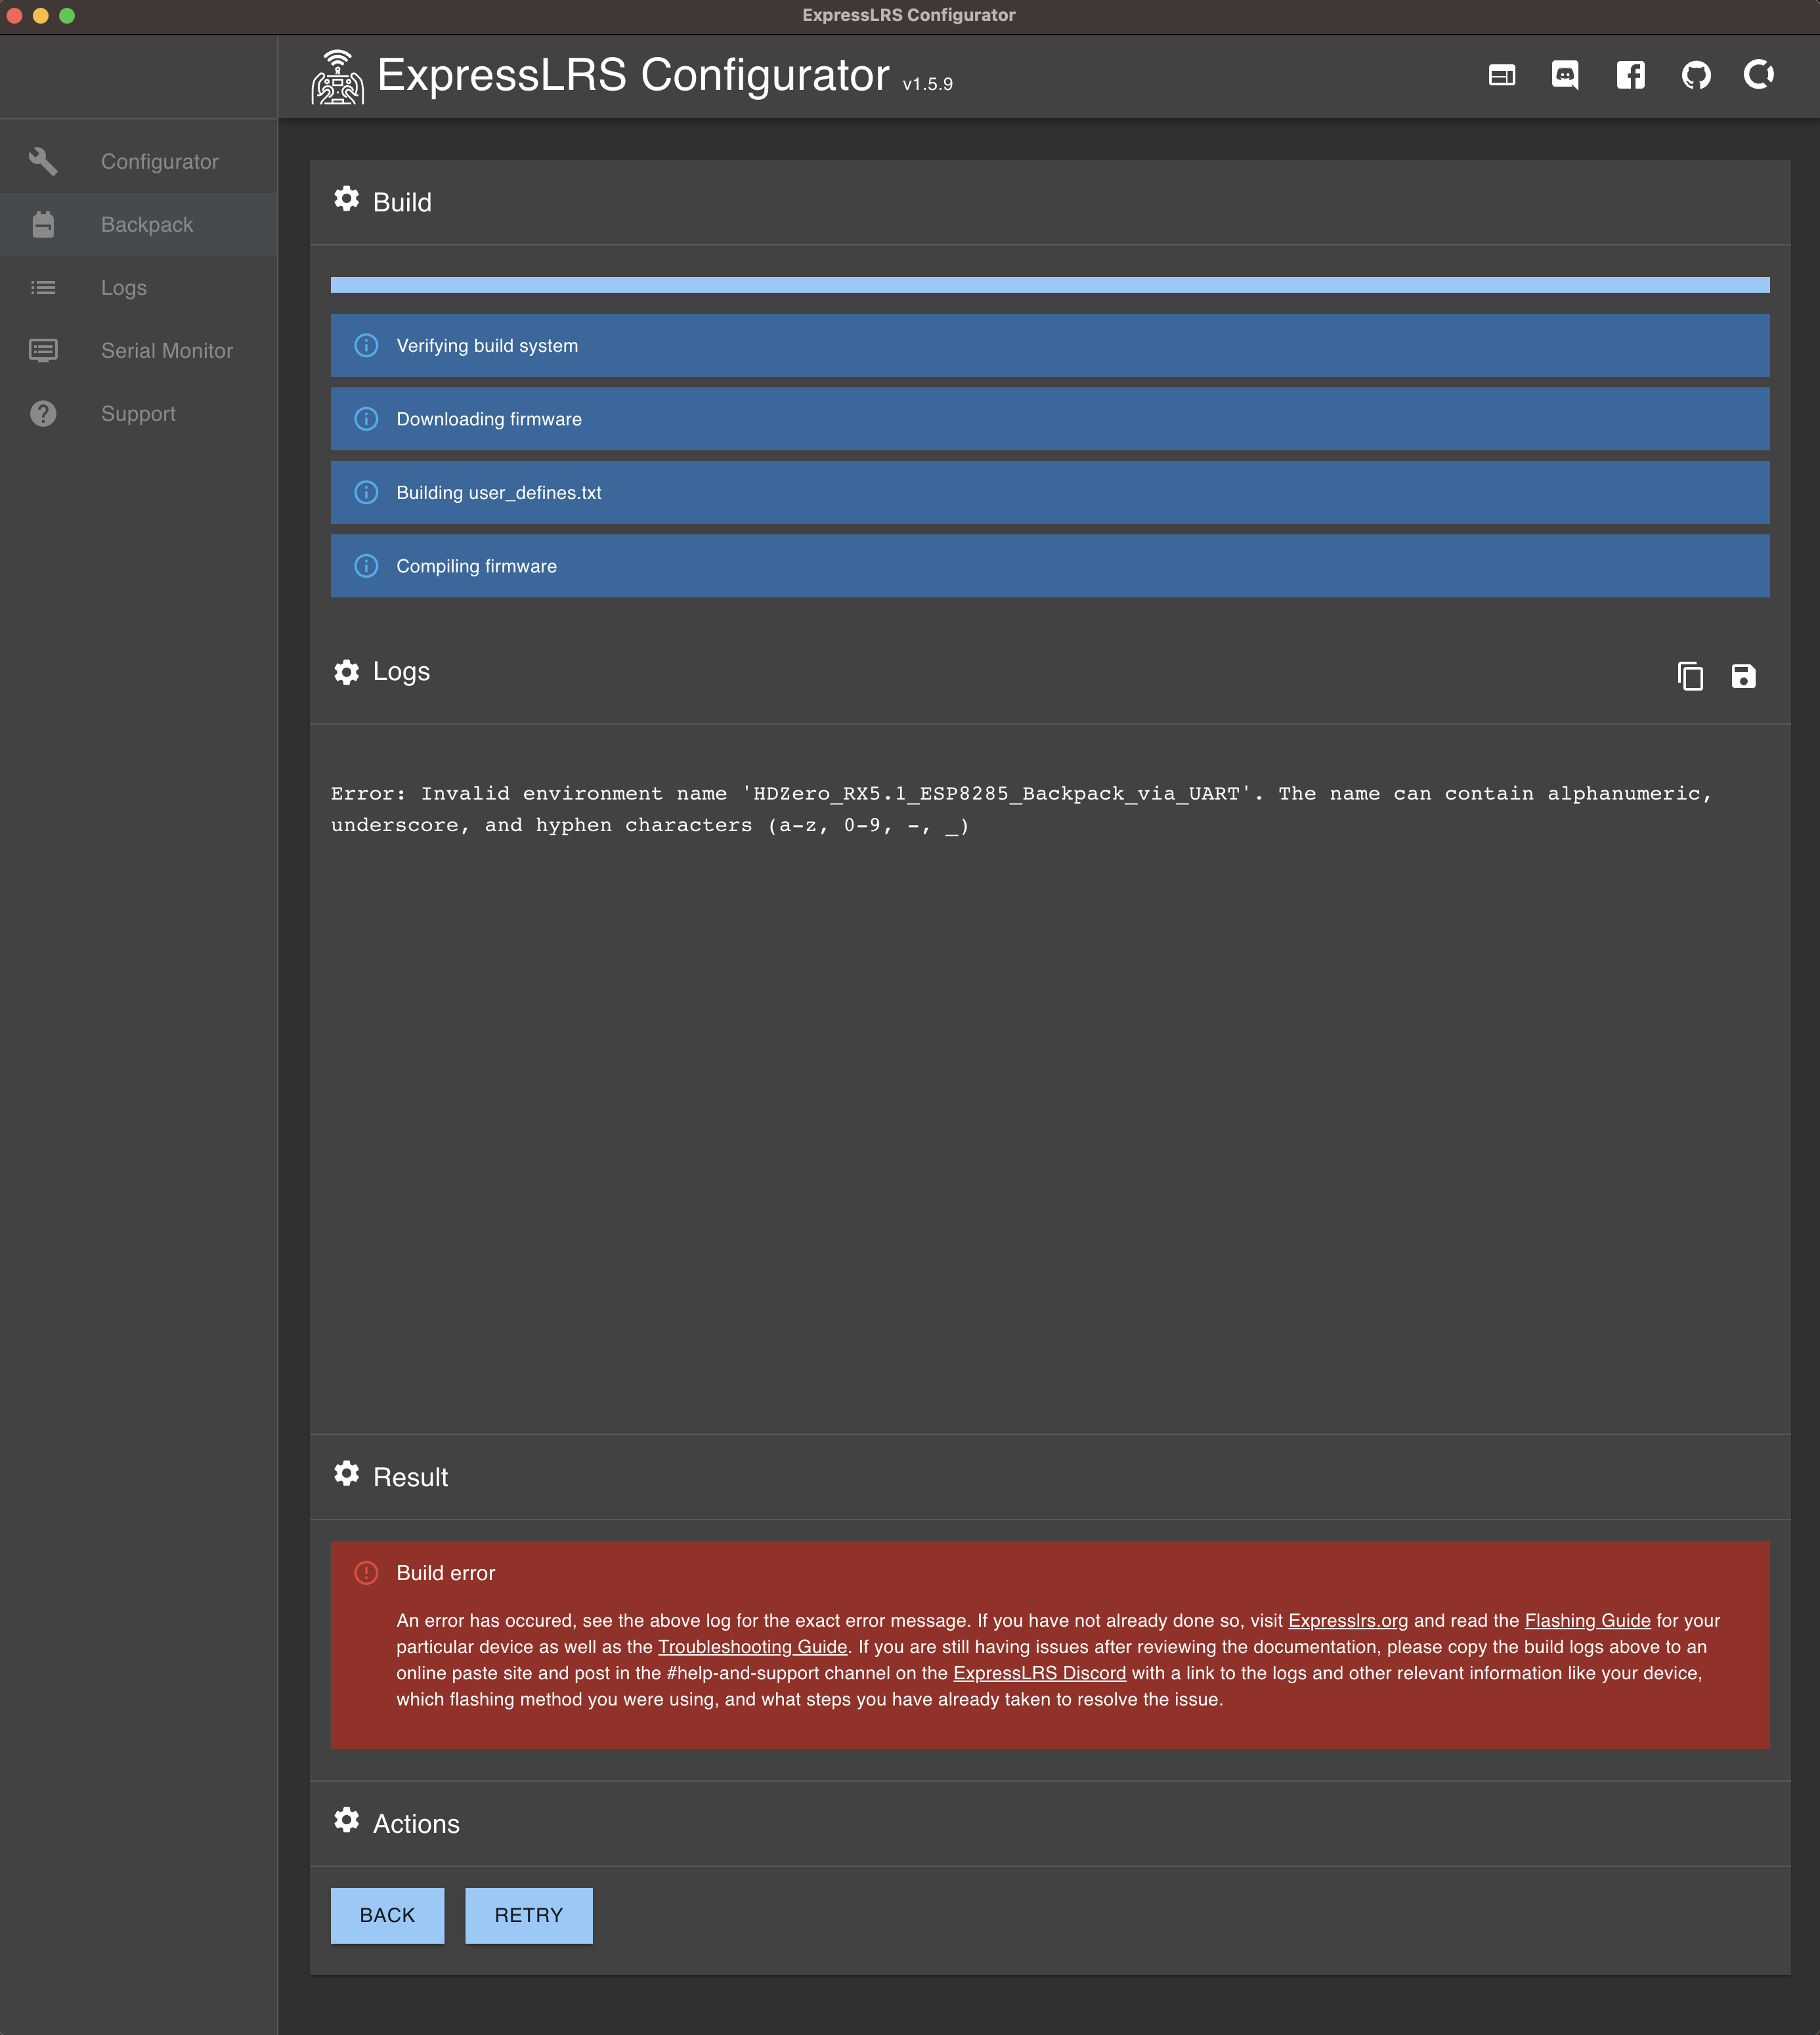Click the check-for-updates icon in the header
Screen dimensions: 1820x2035
pos(1759,75)
